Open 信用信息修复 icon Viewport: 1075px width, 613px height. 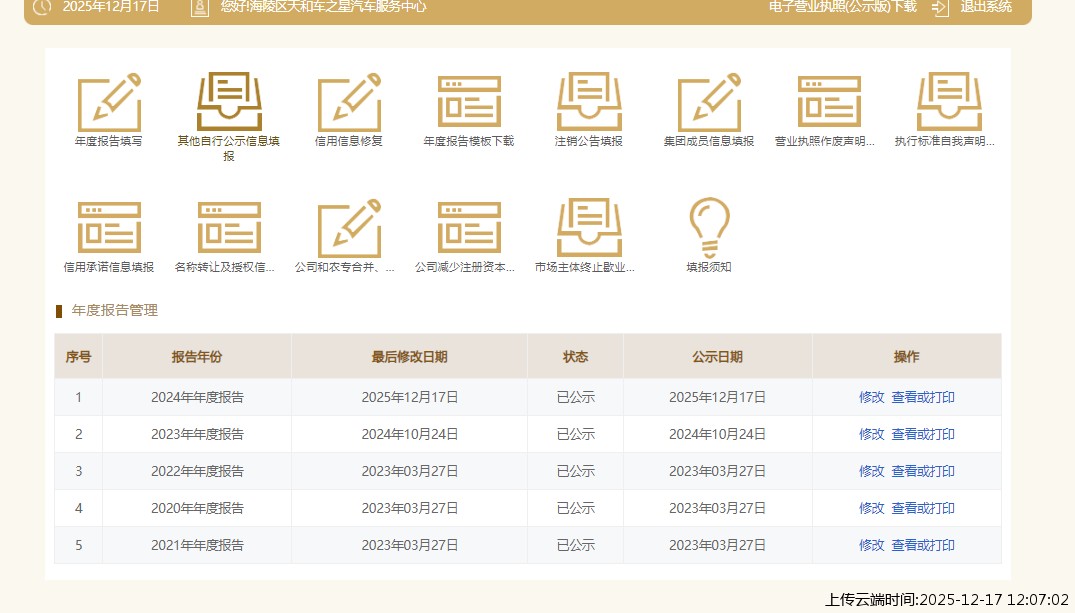pos(349,103)
